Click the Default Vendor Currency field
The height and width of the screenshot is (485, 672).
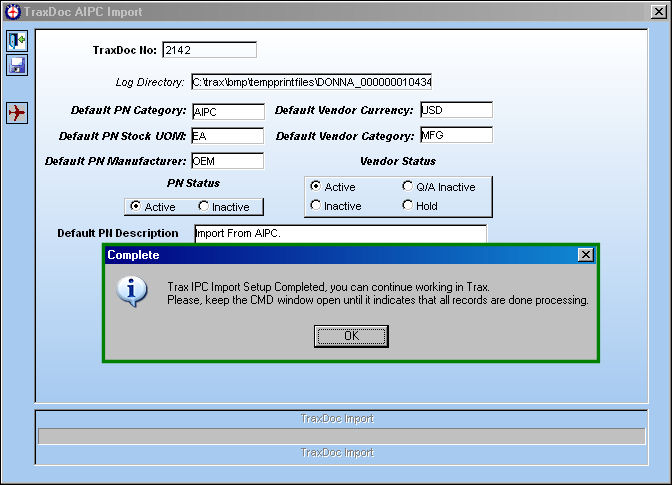(456, 110)
